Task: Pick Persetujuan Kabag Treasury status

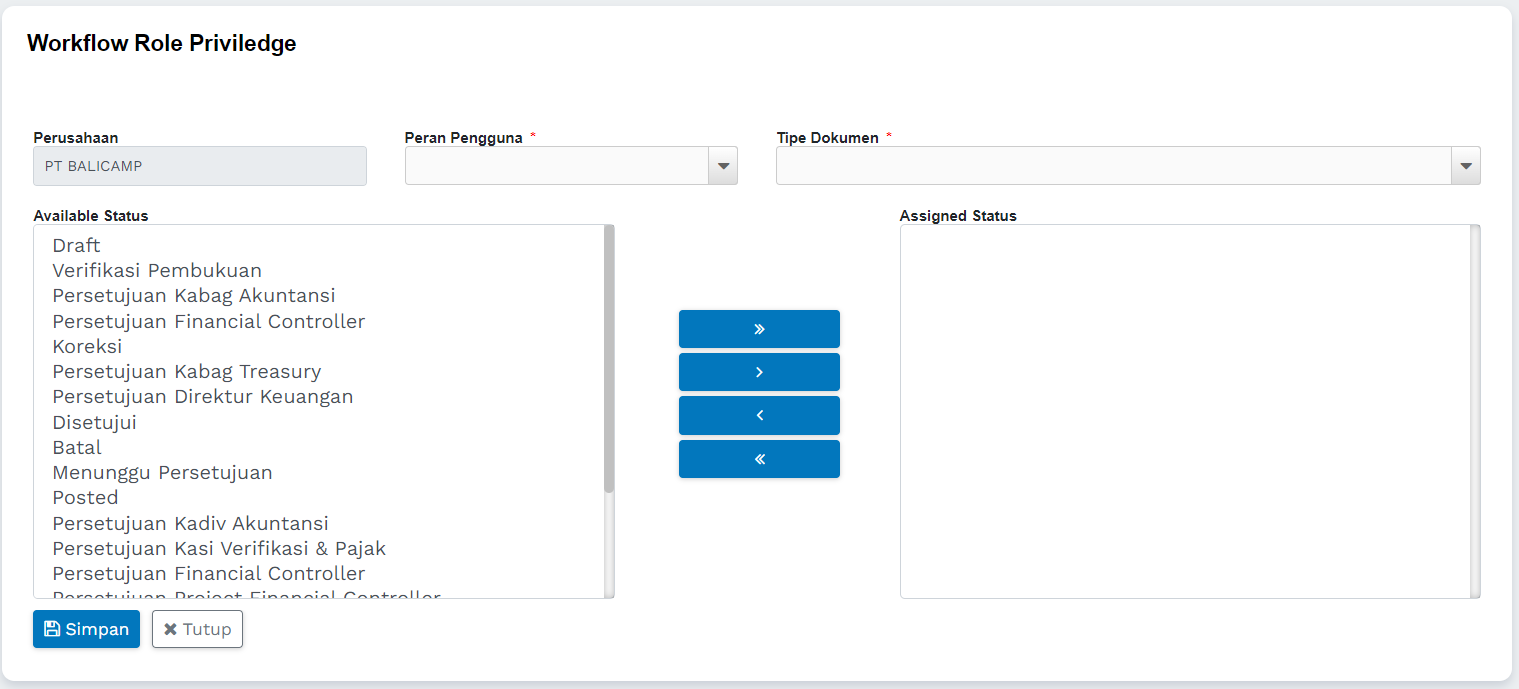Action: click(187, 371)
